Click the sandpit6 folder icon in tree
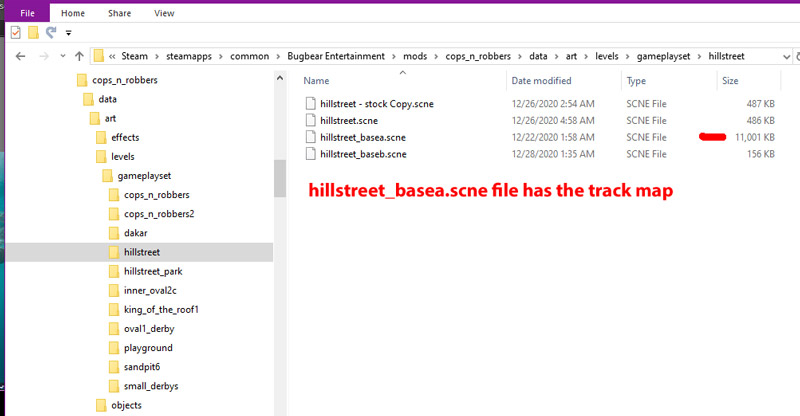 (x=116, y=367)
